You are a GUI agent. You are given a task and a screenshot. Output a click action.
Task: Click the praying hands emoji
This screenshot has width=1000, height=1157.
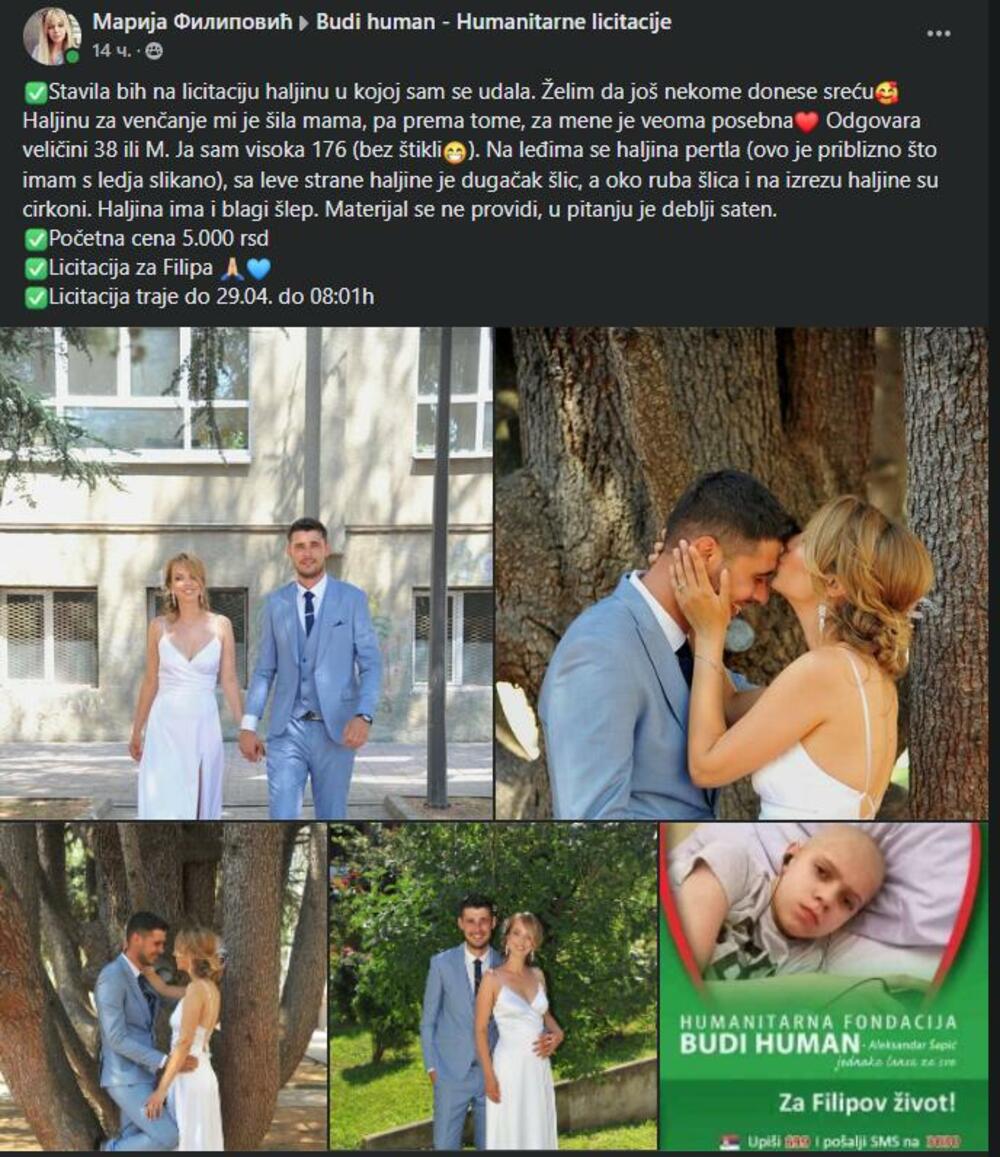pyautogui.click(x=232, y=269)
